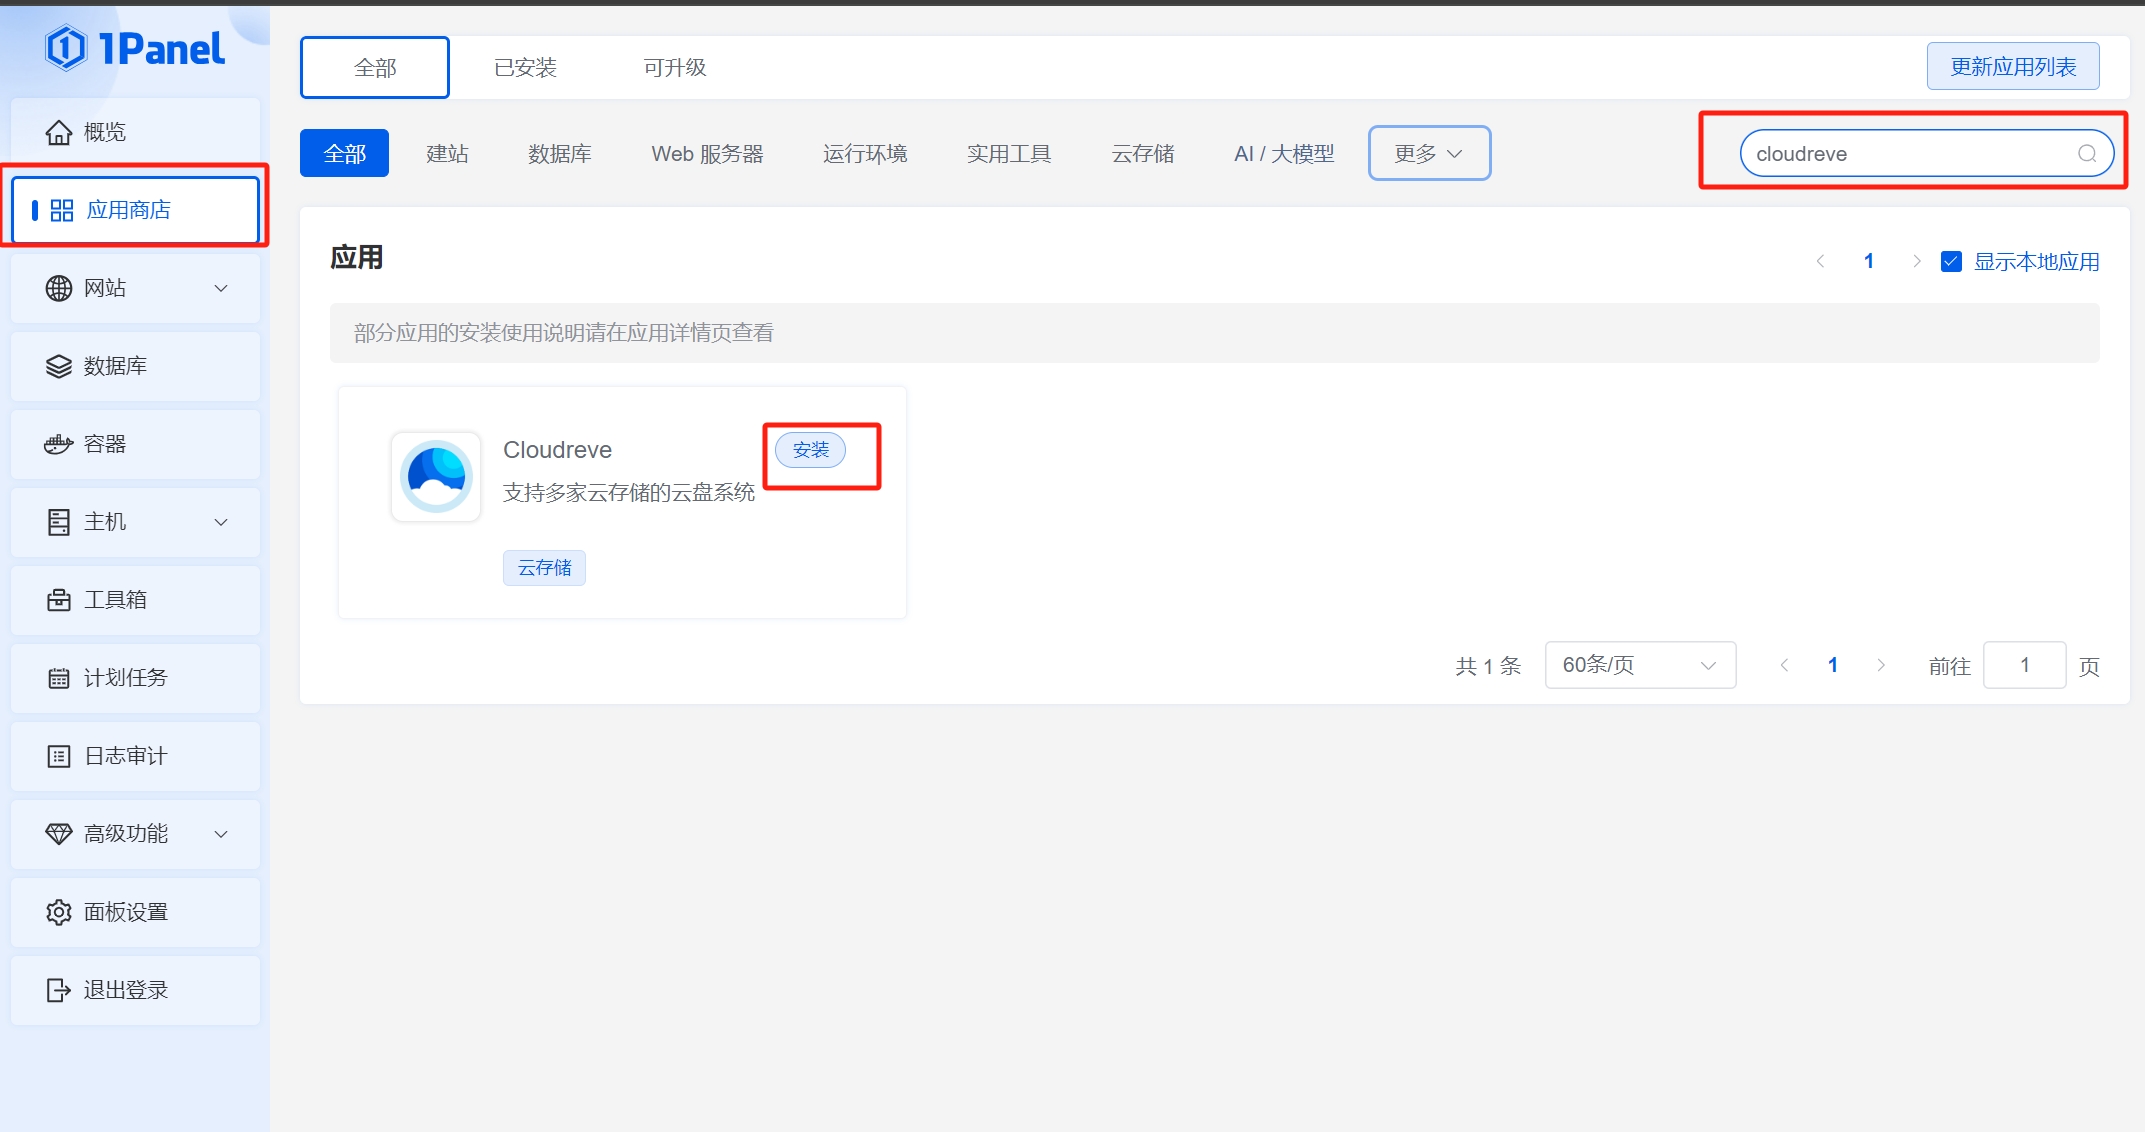Open the 60条/页 page size dropdown

pyautogui.click(x=1640, y=665)
